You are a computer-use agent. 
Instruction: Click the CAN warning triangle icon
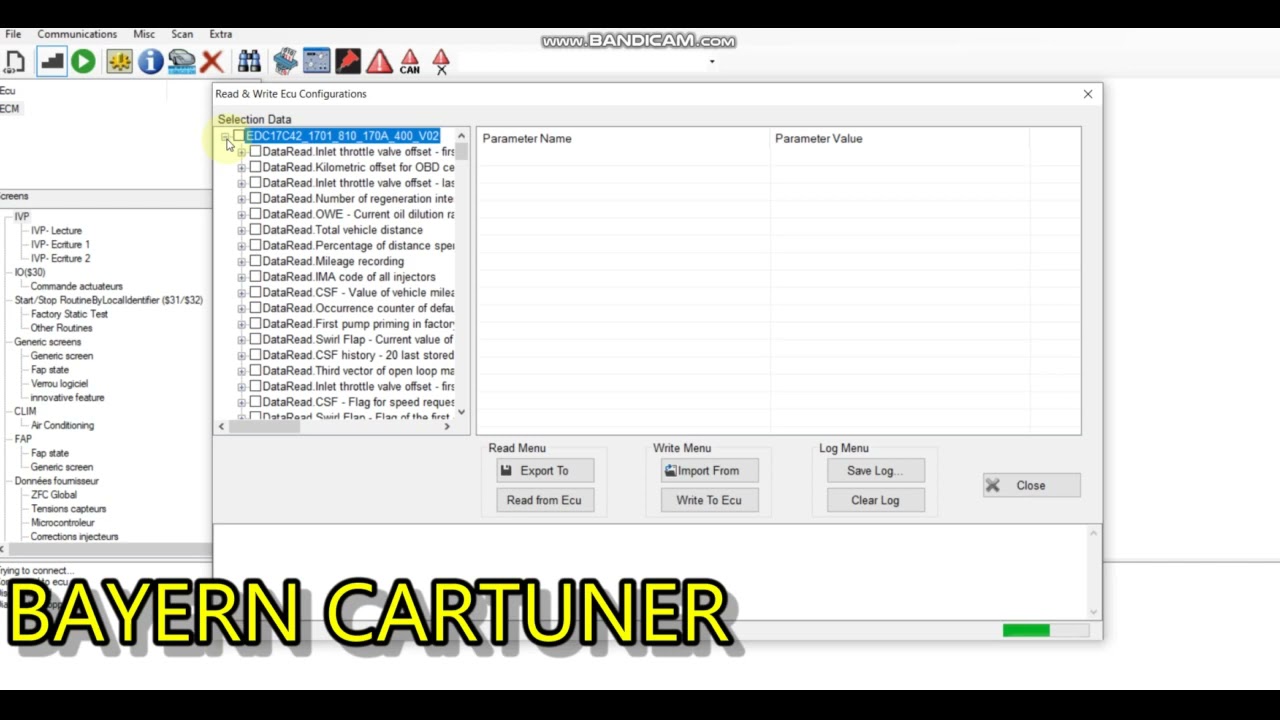pyautogui.click(x=410, y=62)
